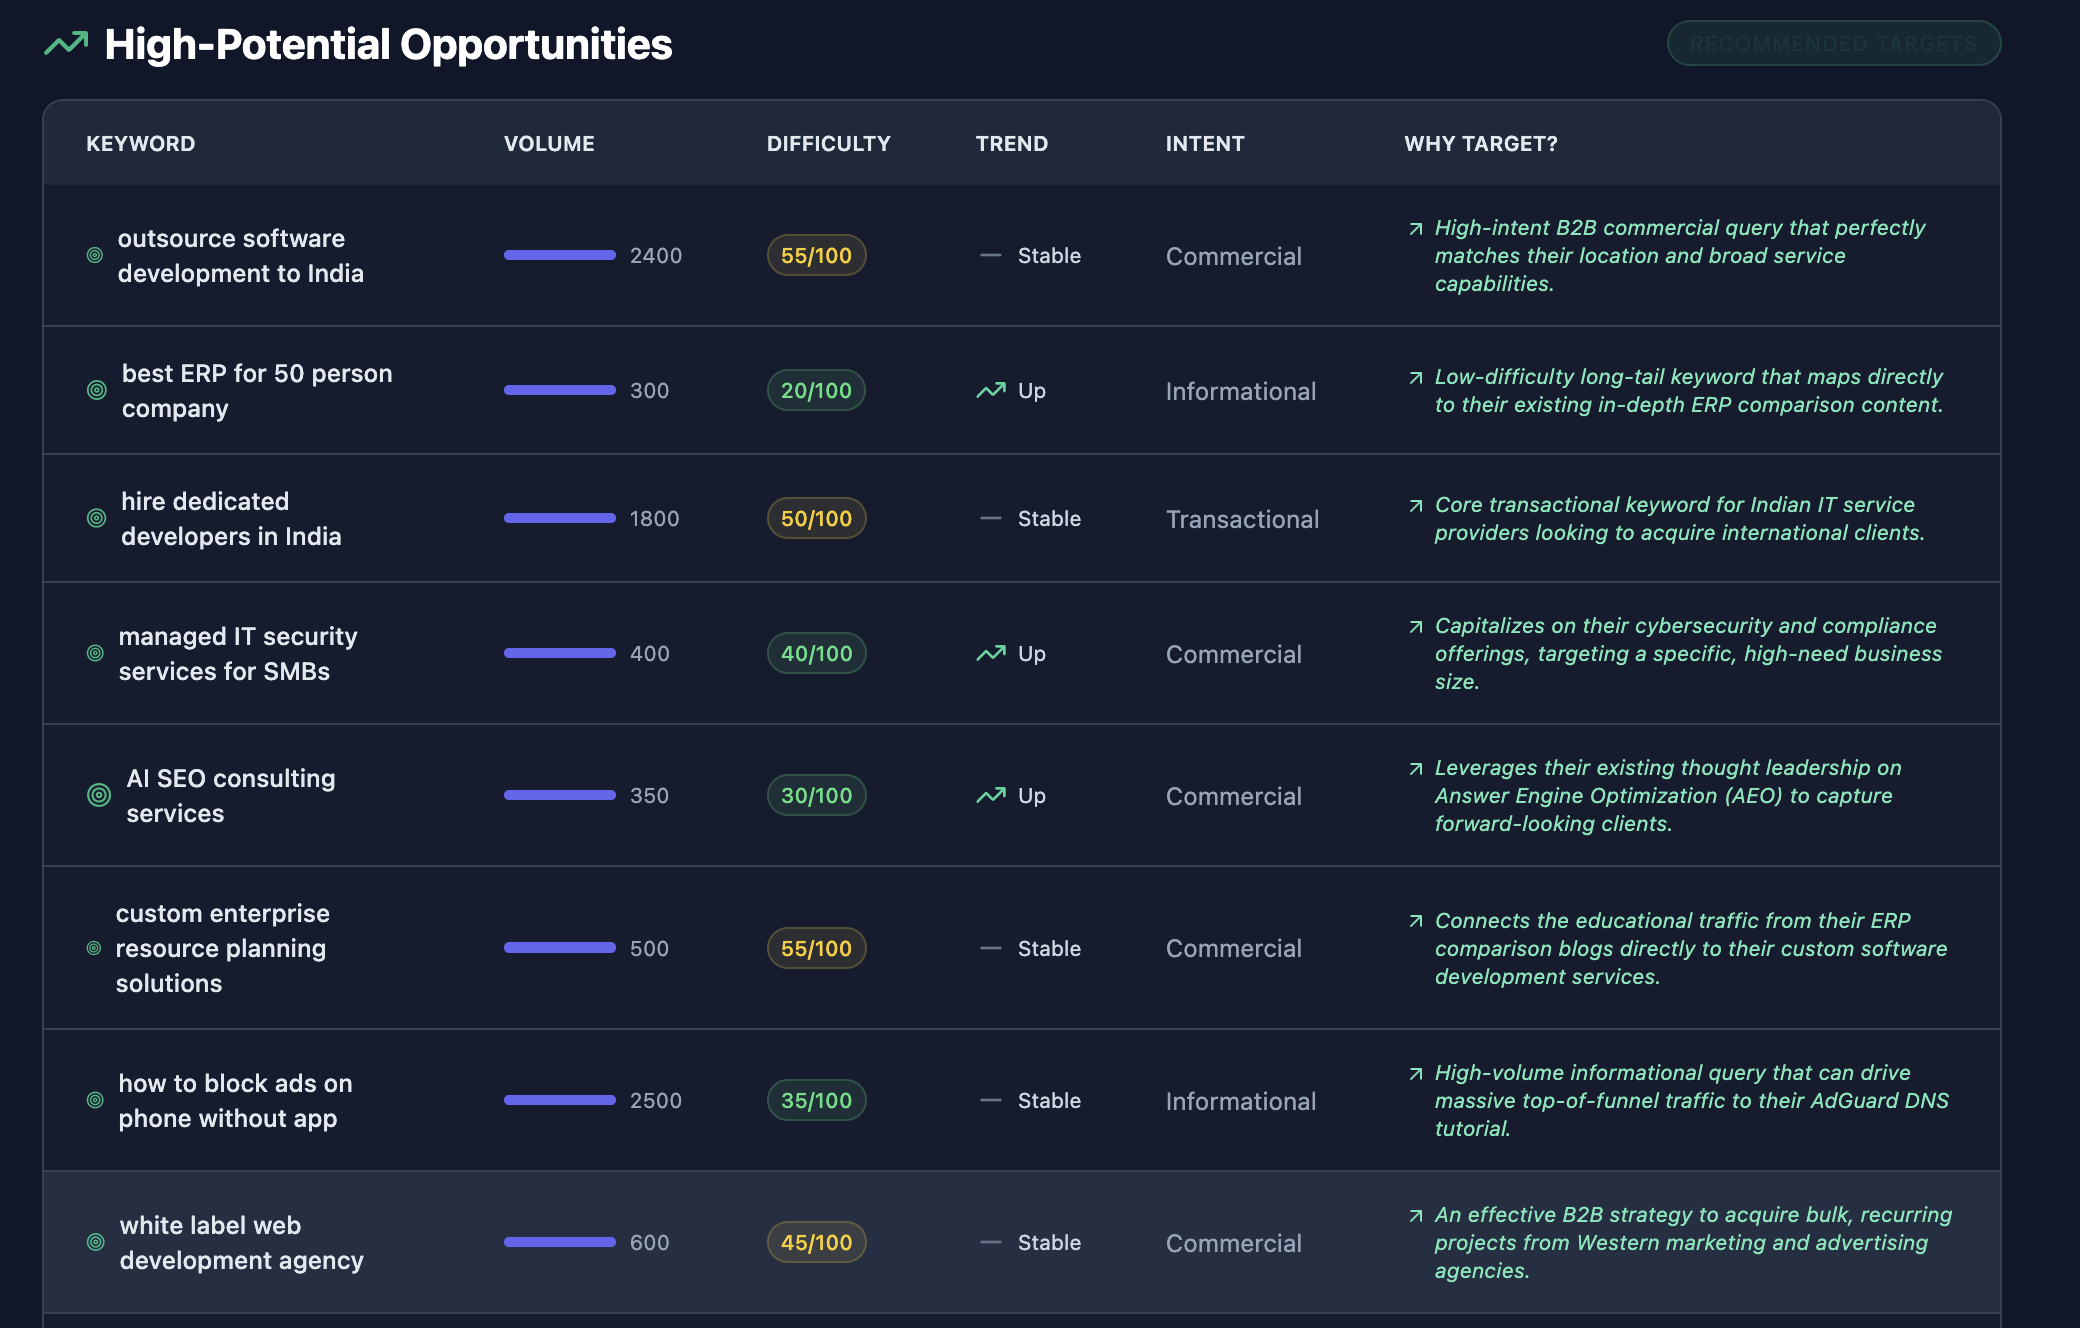Click the volume bar showing 2500 for ad blocking keyword

559,1100
